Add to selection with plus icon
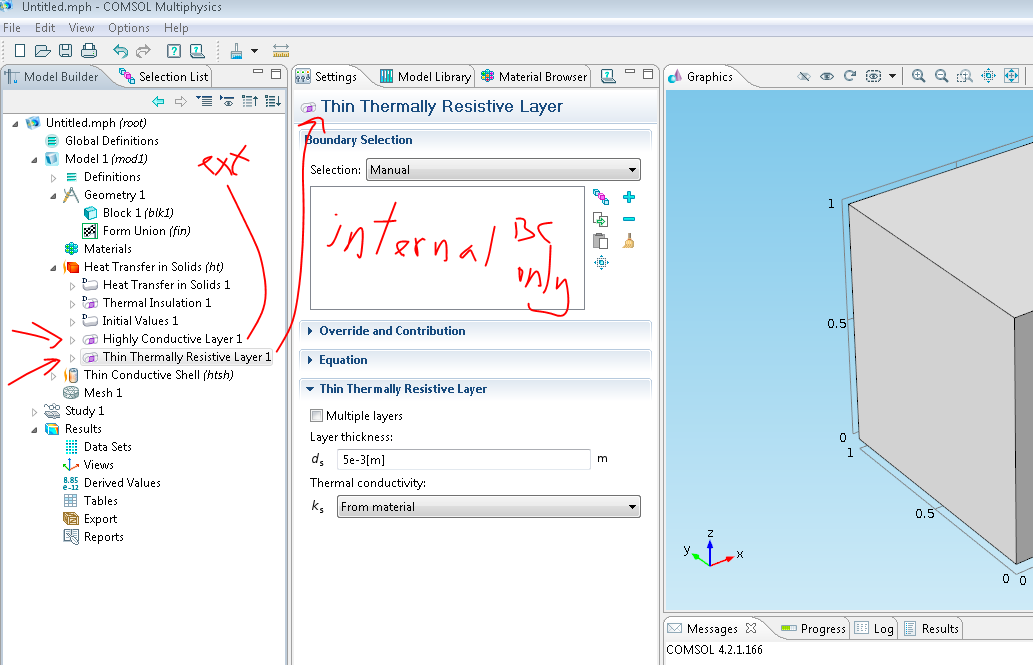The width and height of the screenshot is (1033, 665). coord(629,198)
